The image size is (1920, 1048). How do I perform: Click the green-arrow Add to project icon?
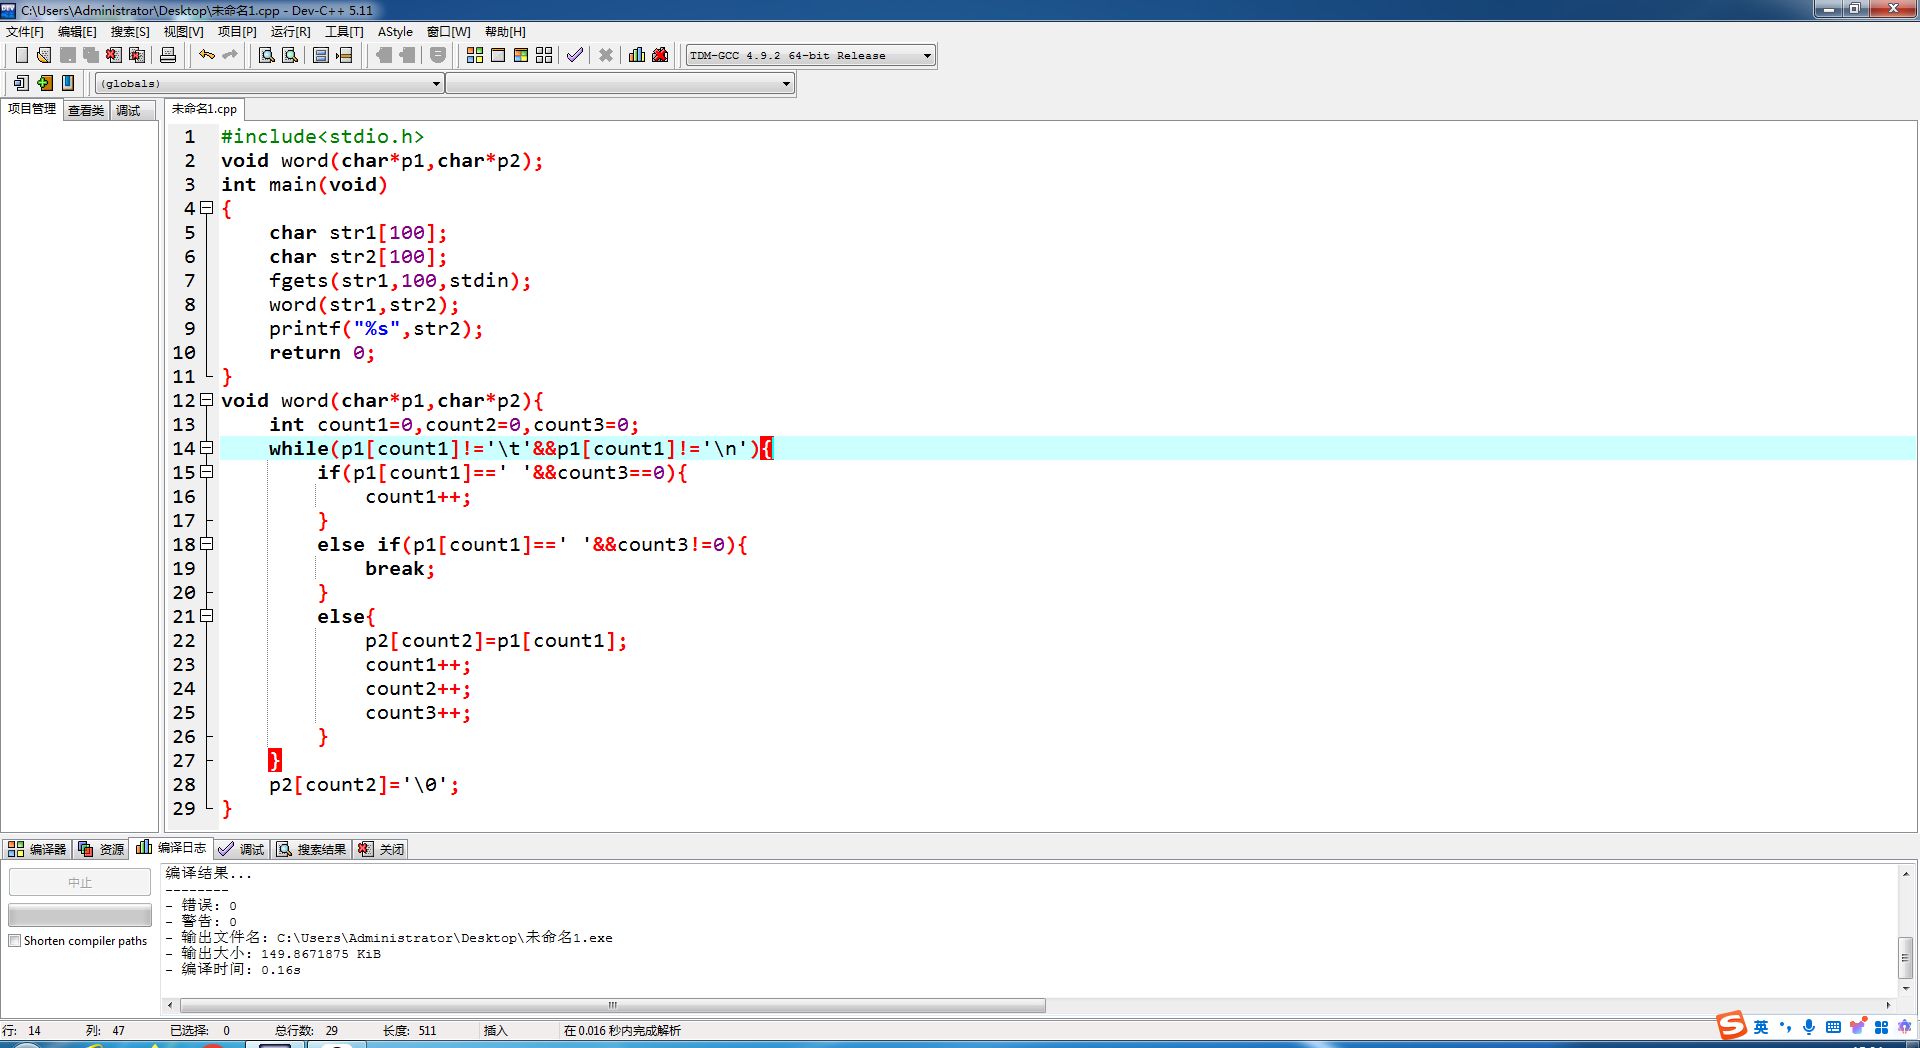[x=45, y=83]
